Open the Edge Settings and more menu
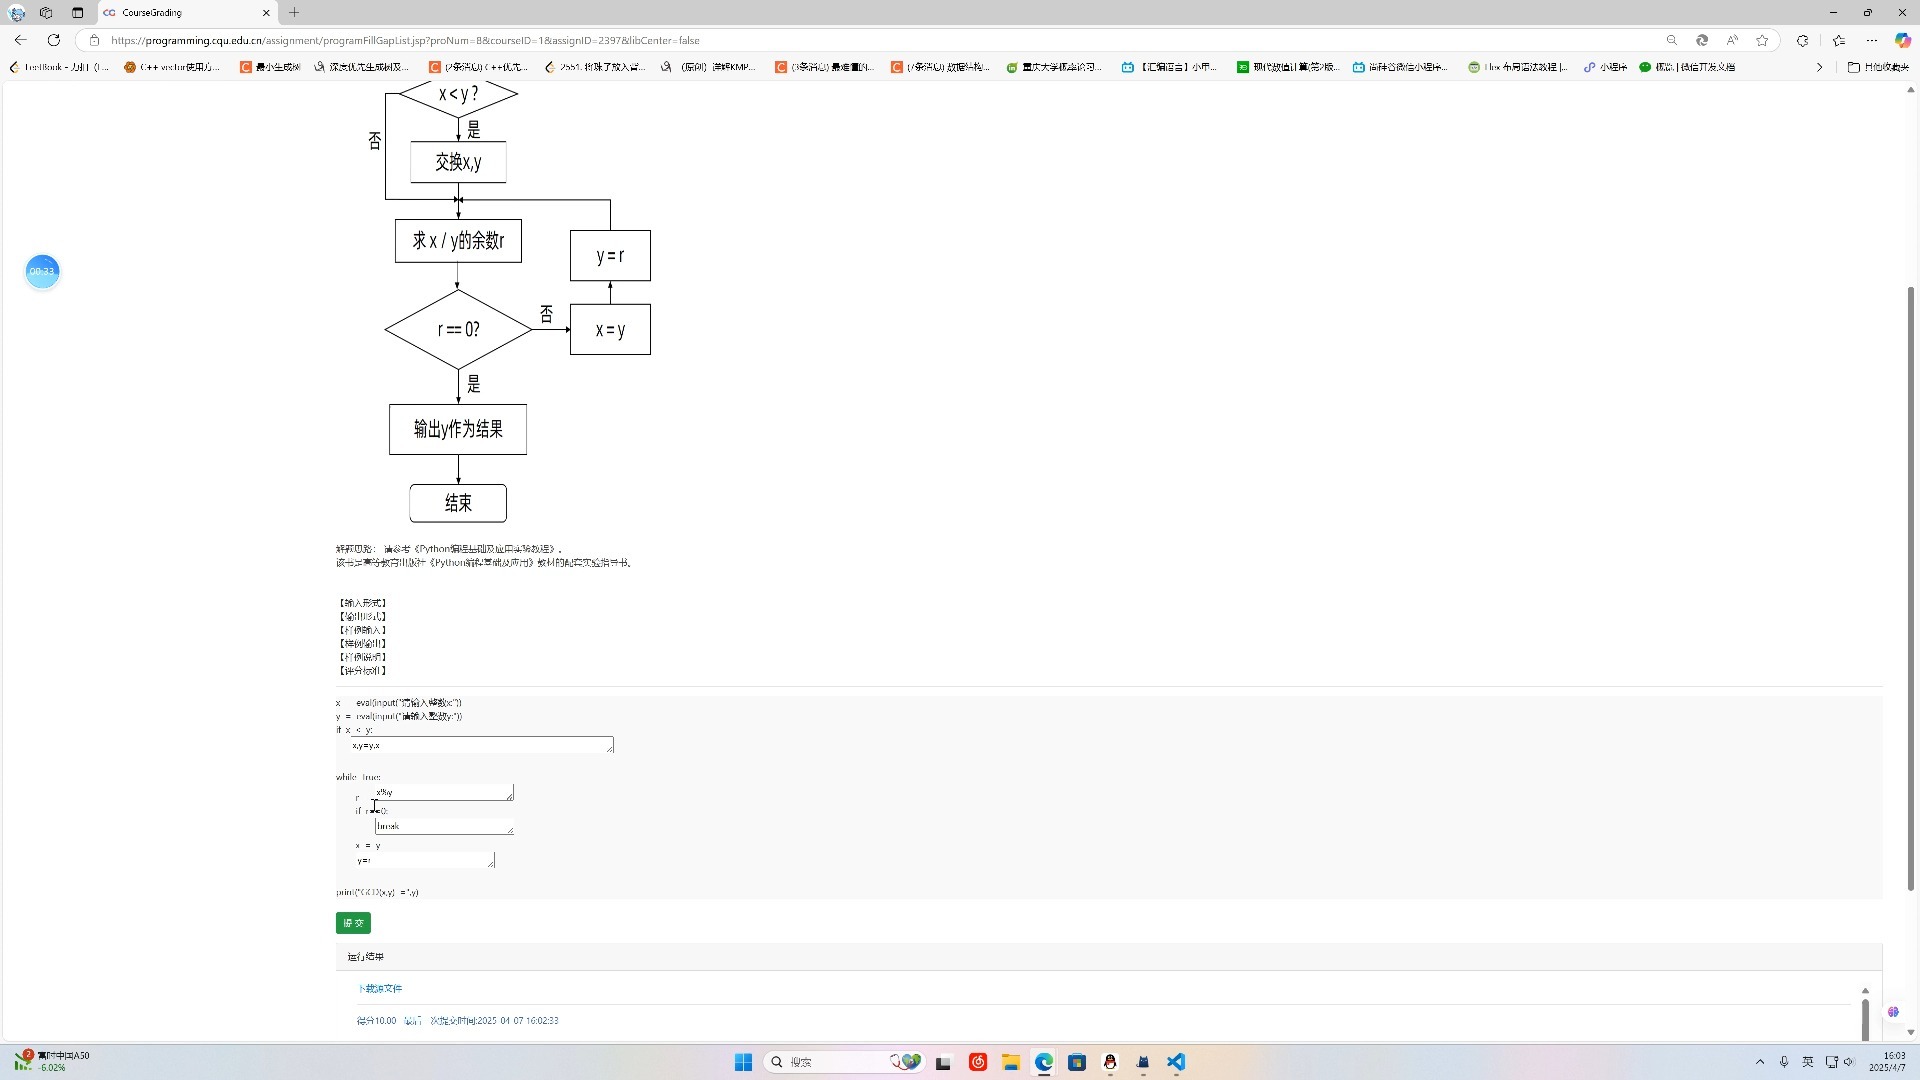The width and height of the screenshot is (1920, 1080). [x=1871, y=40]
